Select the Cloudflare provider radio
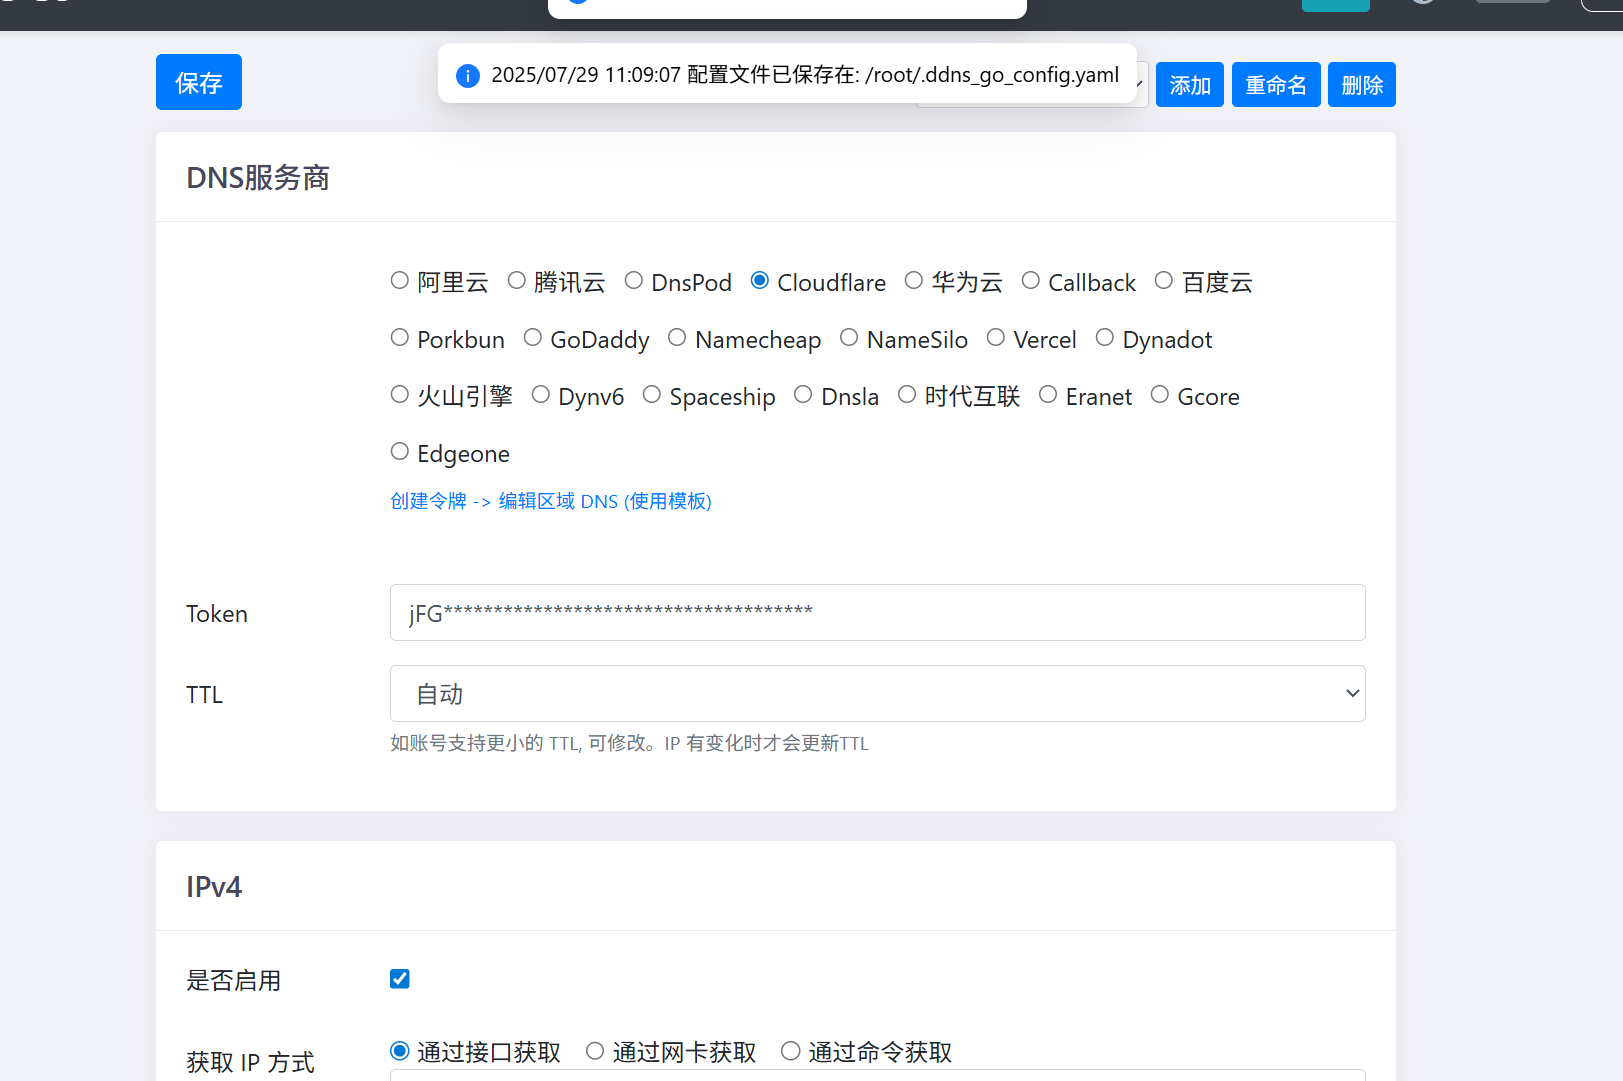Screen dimensions: 1623x1081 760,281
